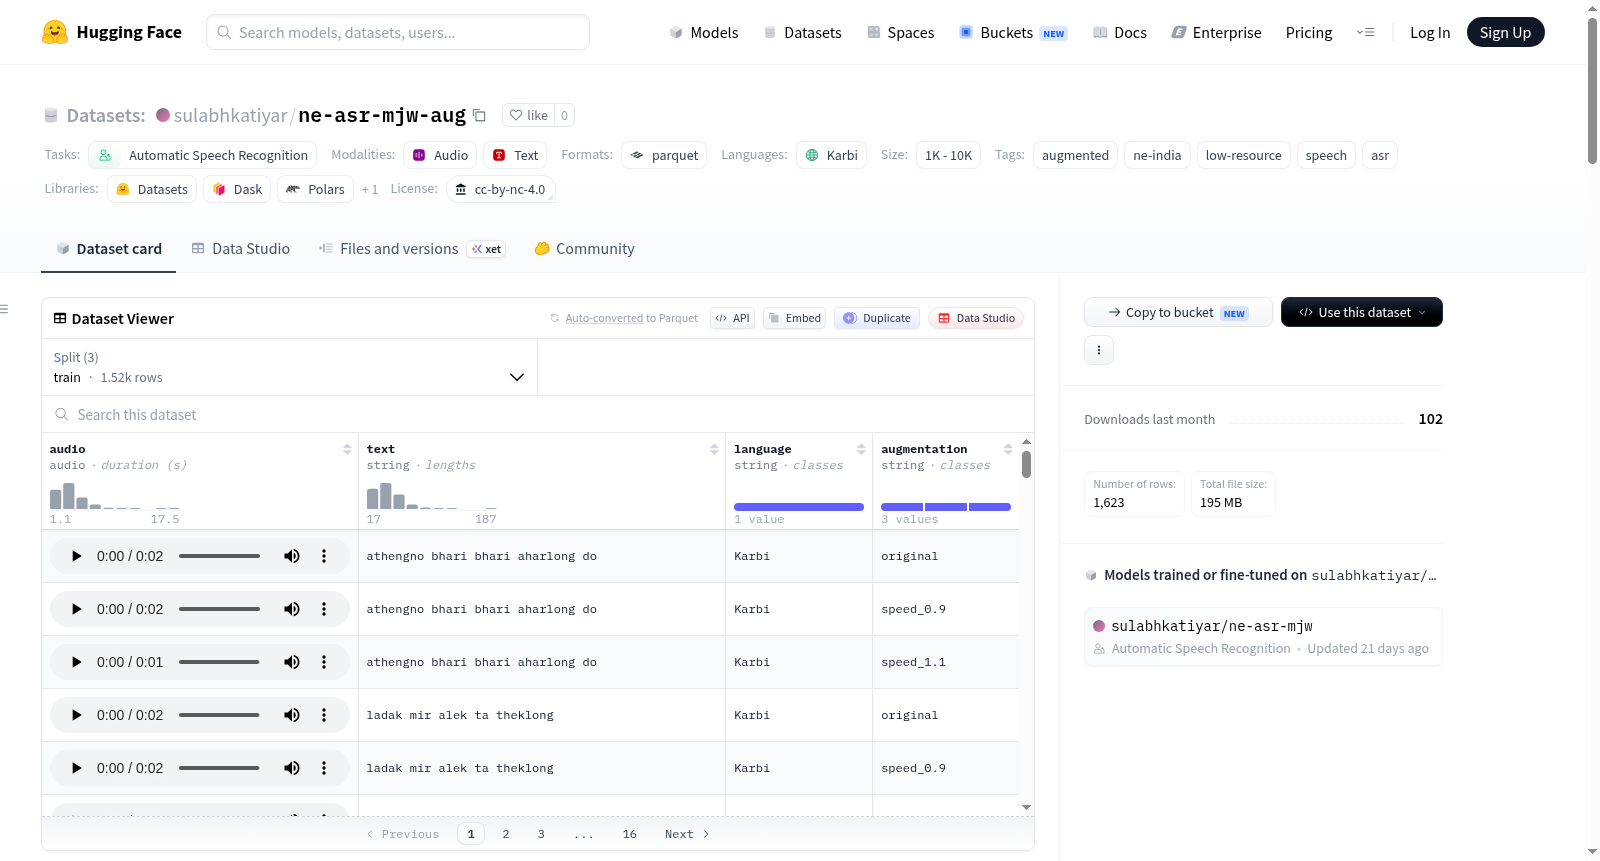Play audio in the 'ladak mir alek' original row
Screen dimensions: 1600x861
pos(77,715)
